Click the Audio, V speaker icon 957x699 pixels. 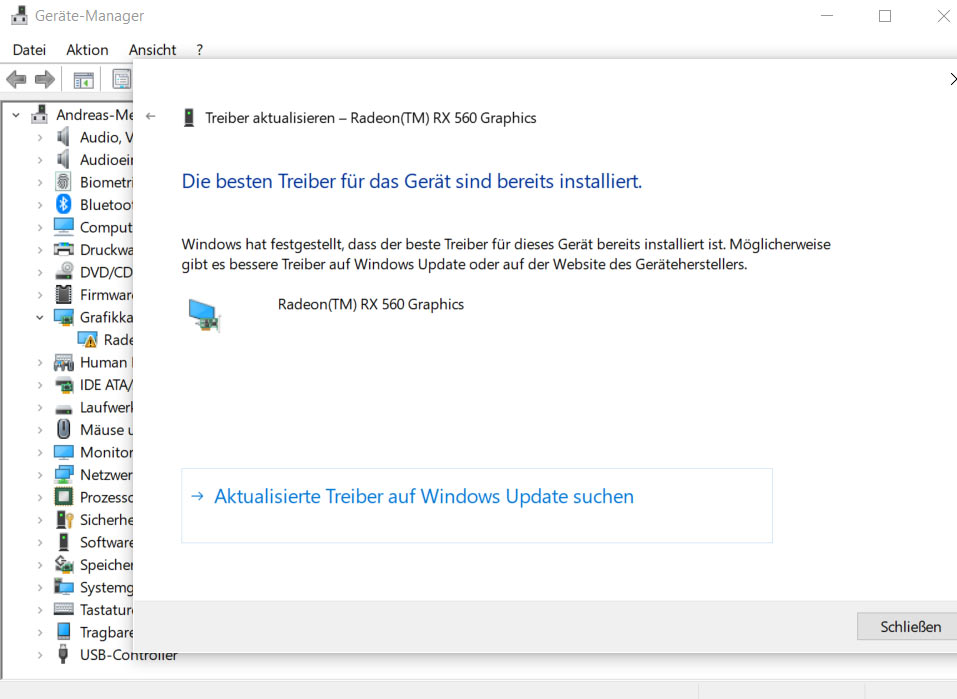(63, 137)
